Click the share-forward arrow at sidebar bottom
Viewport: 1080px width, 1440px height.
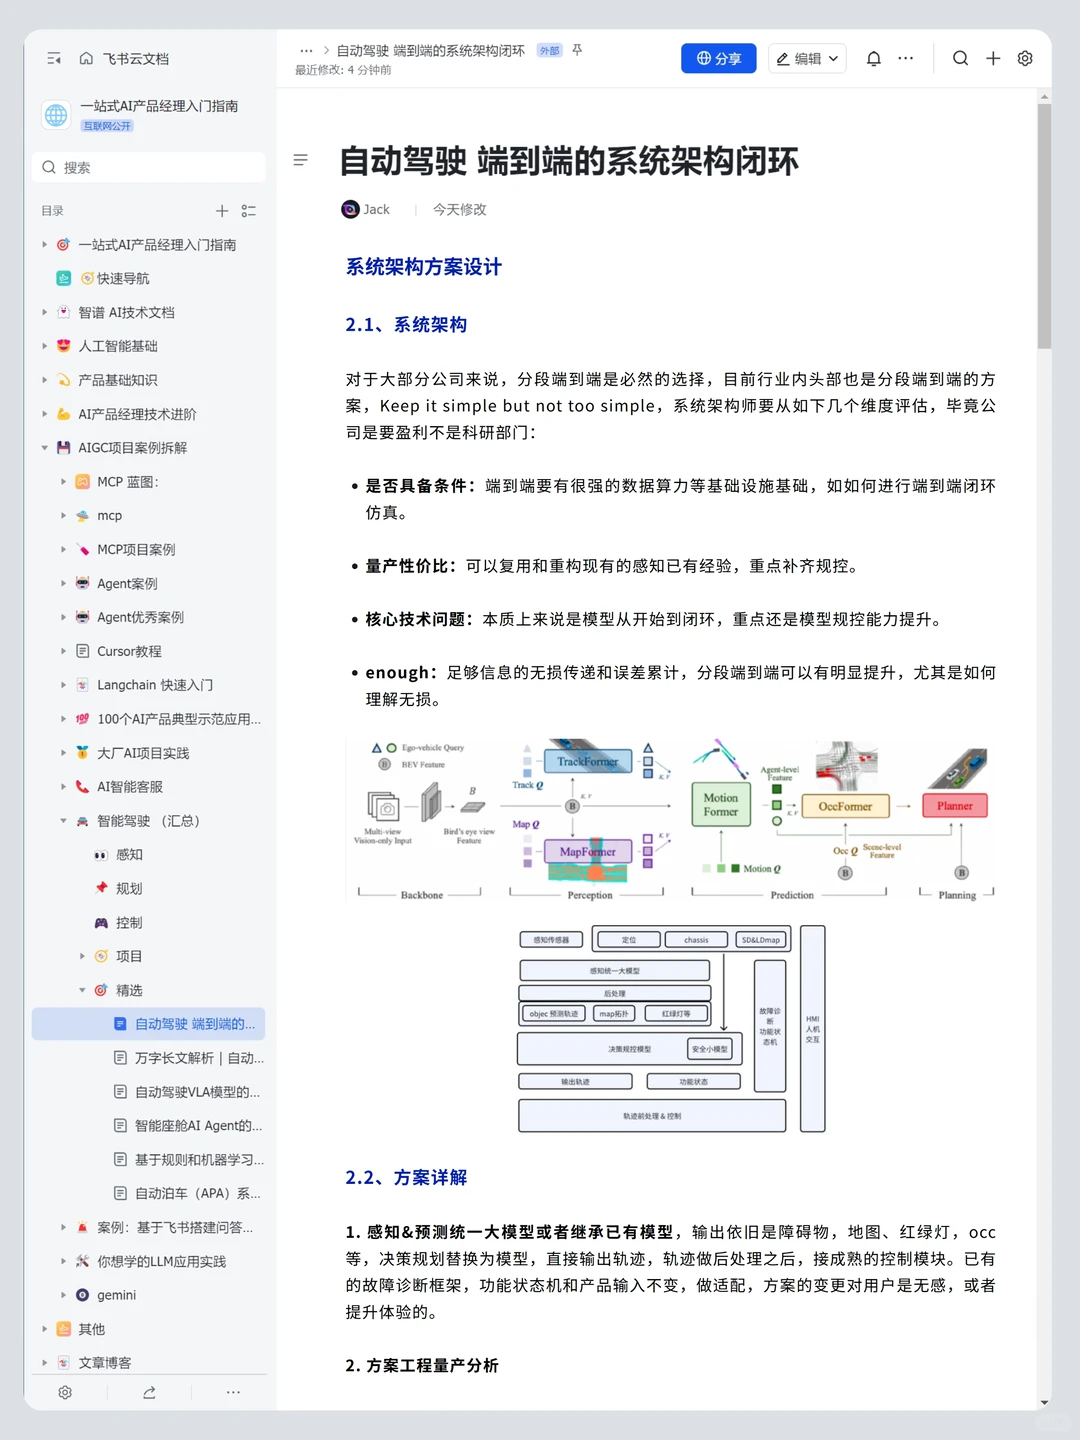pos(149,1392)
